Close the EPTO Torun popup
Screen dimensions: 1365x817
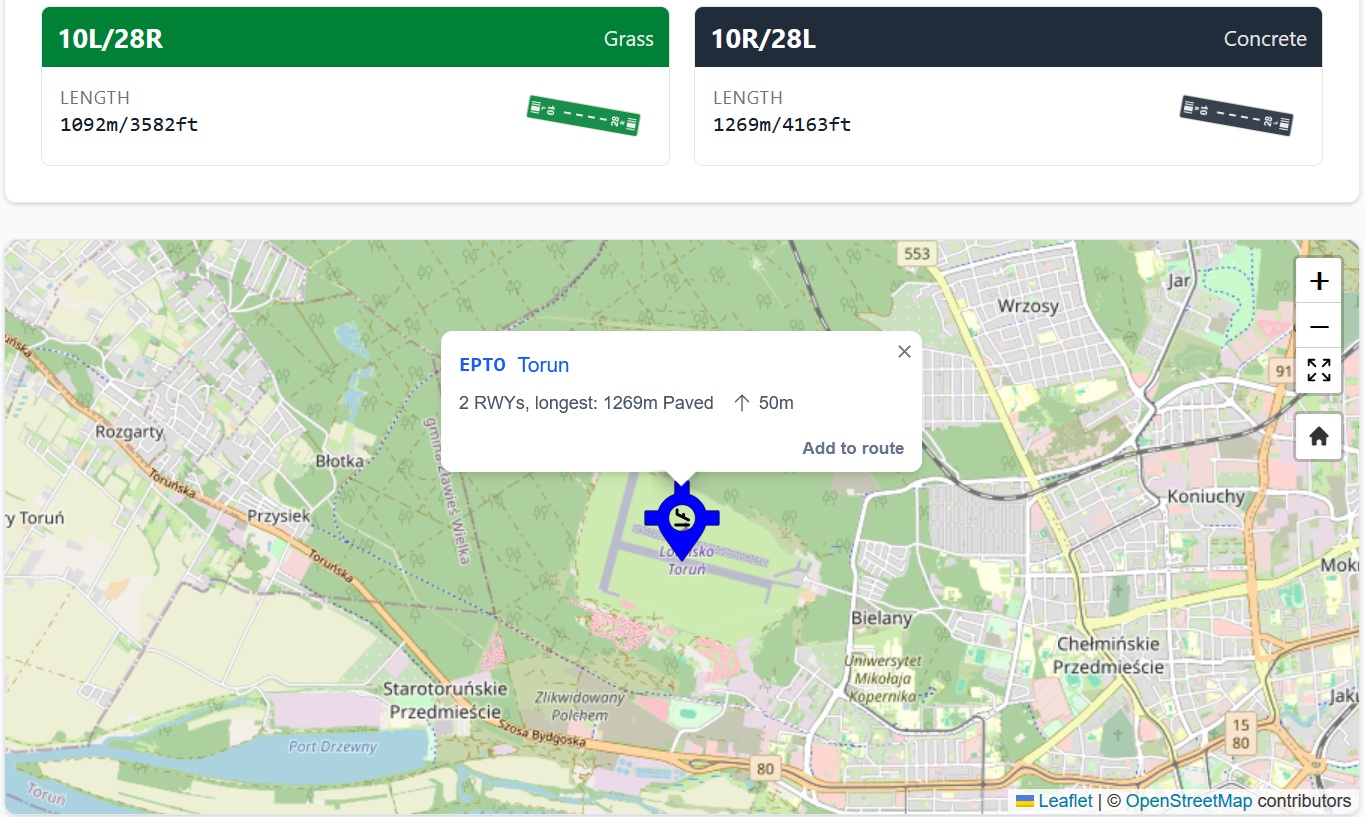pyautogui.click(x=904, y=351)
